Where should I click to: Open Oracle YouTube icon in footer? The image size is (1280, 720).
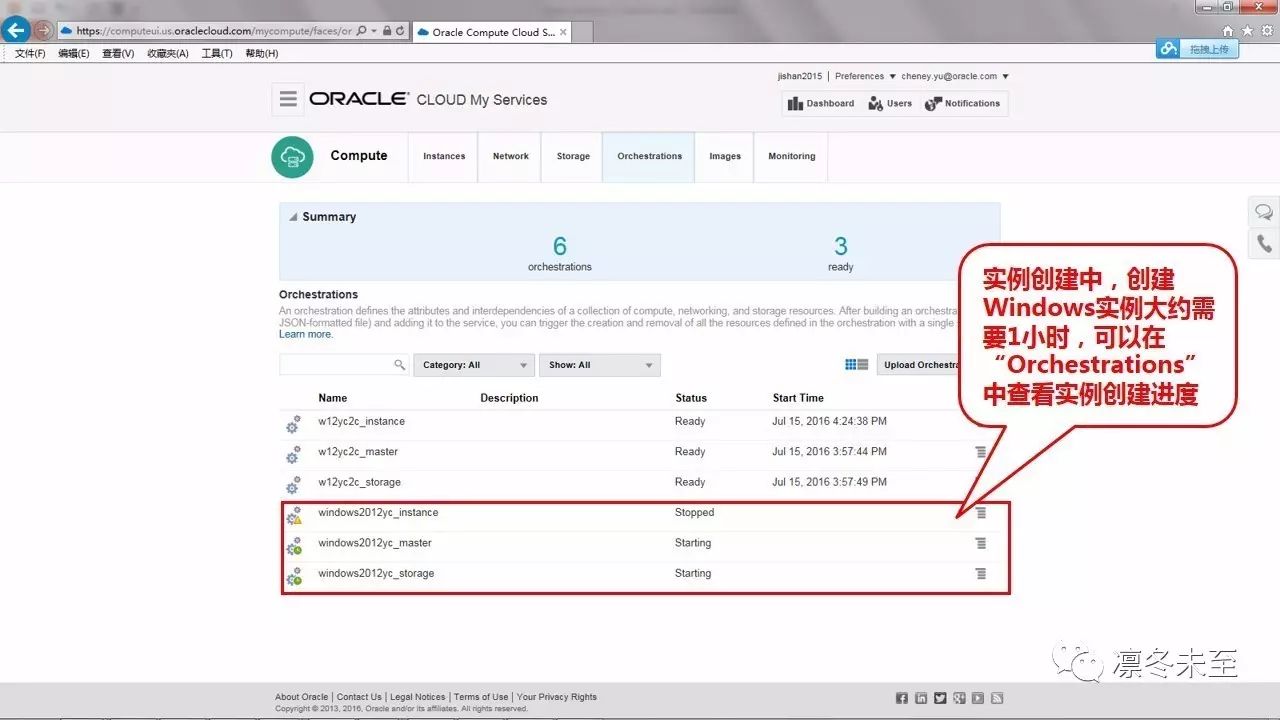click(x=978, y=698)
